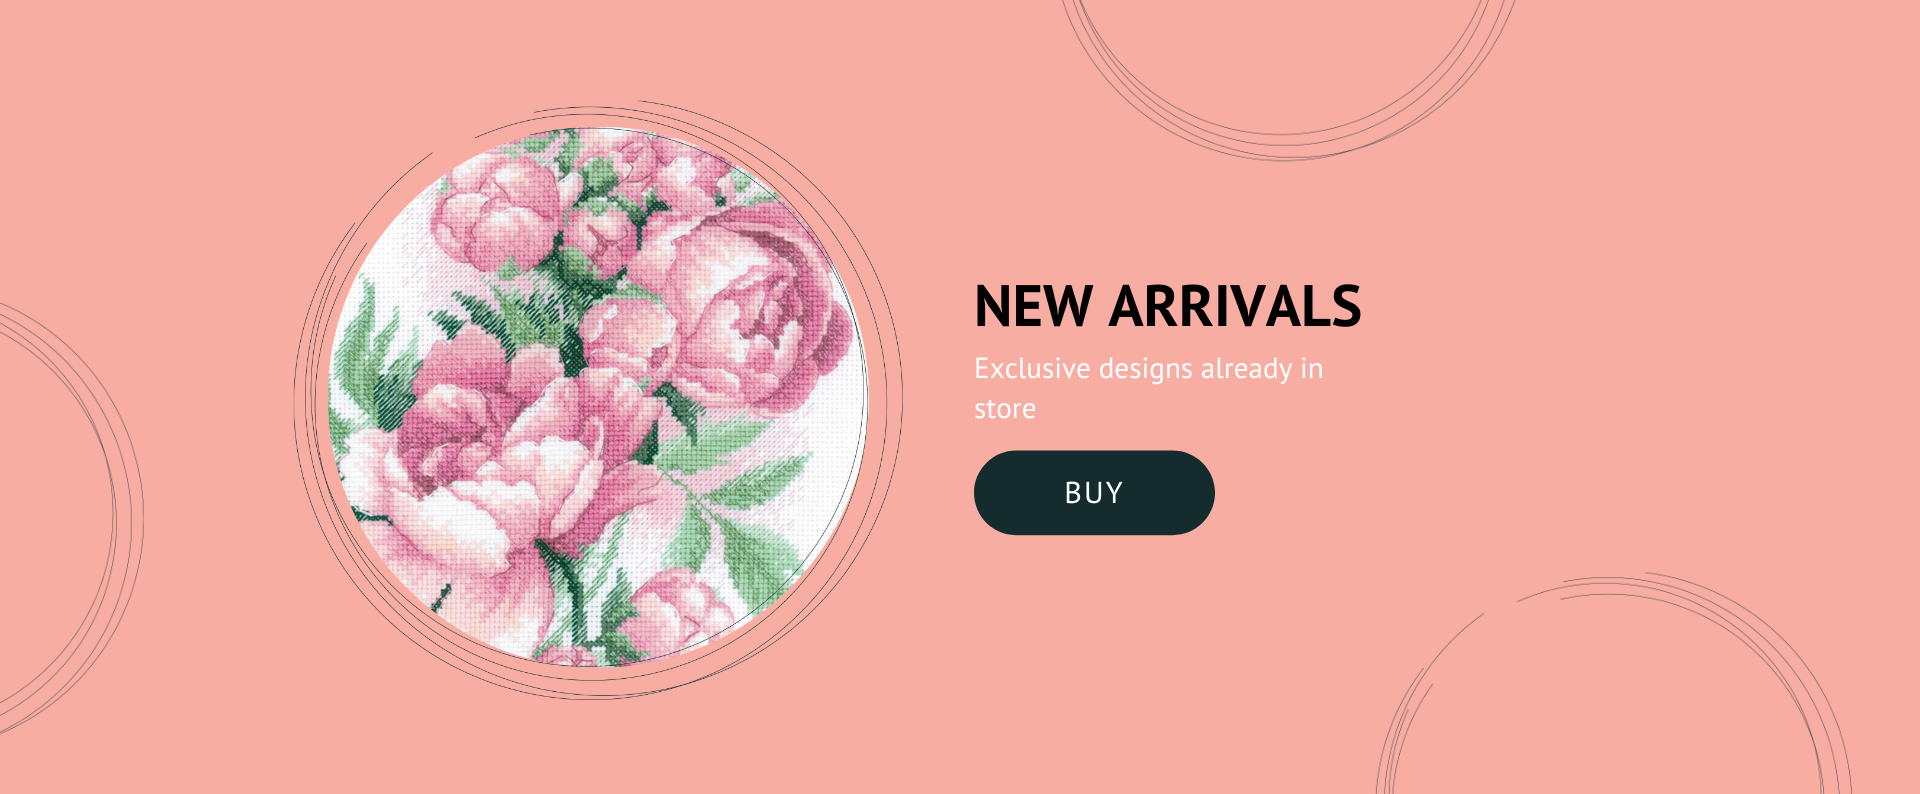
Task: Click the letter 'B' on the BUY button
Action: 1073,493
